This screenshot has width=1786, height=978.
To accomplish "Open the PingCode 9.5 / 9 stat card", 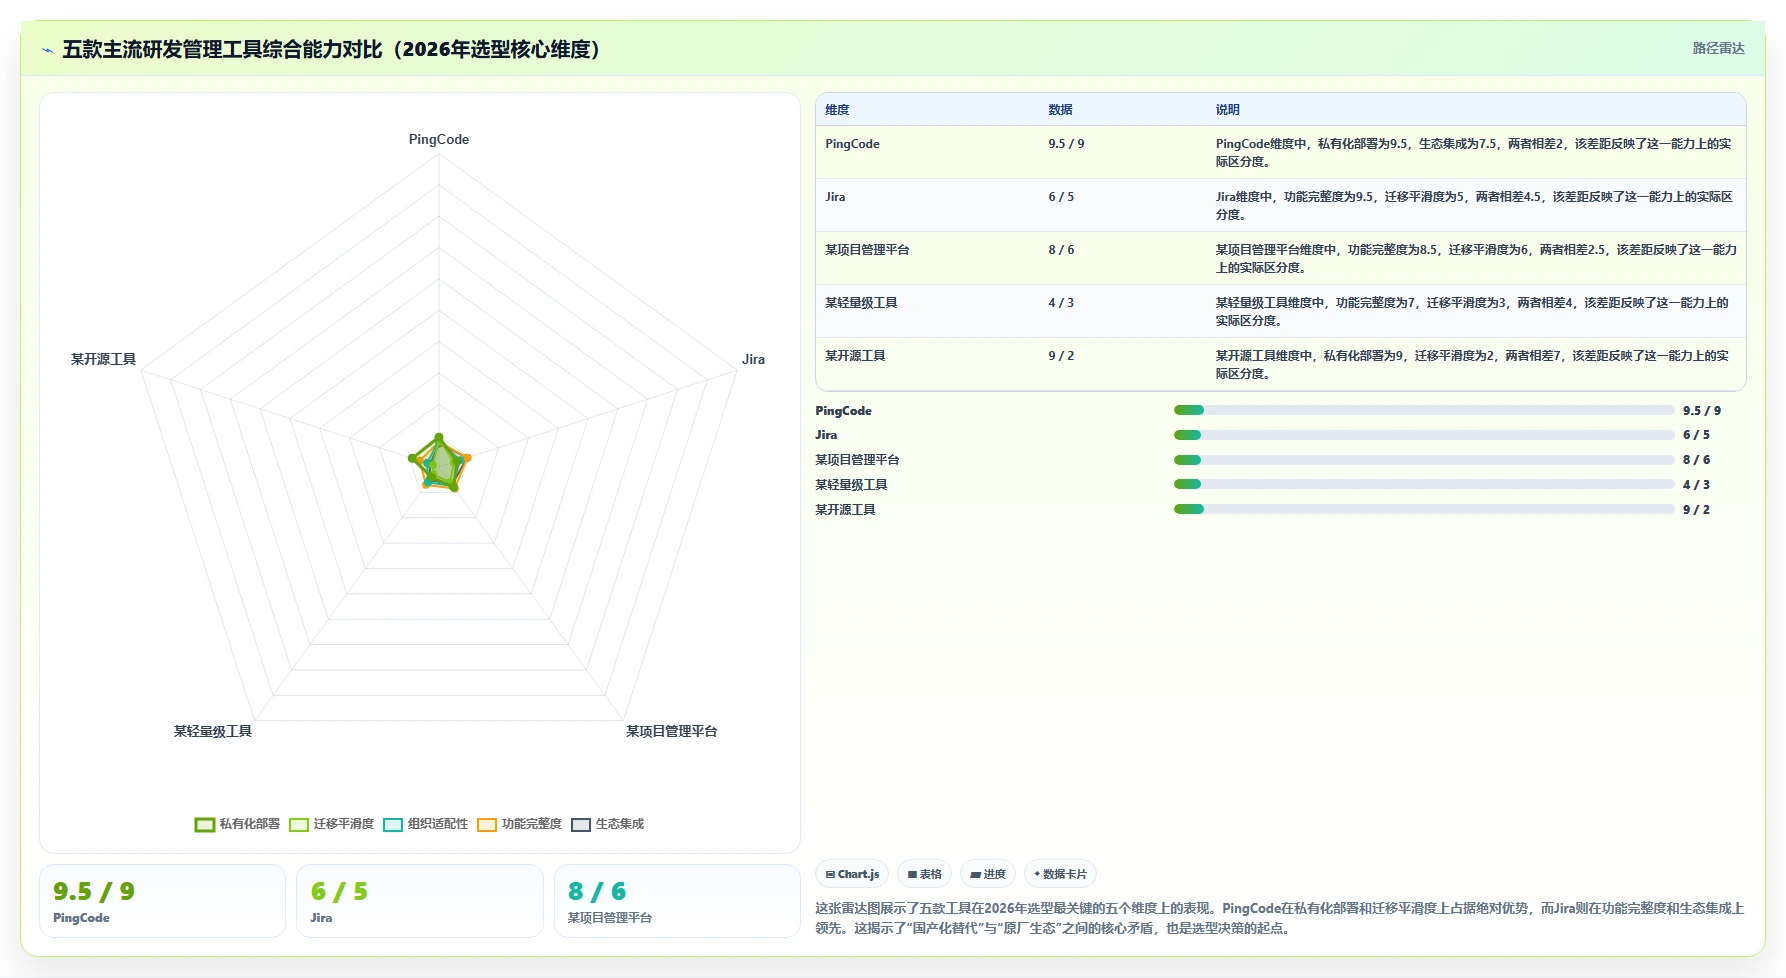I will coord(162,901).
